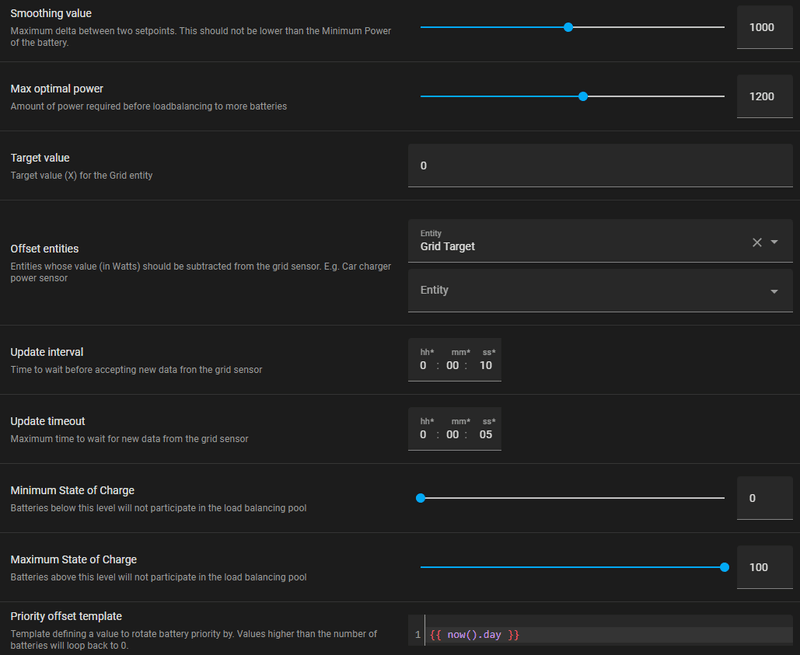Click the Maximum State of Charge heading
This screenshot has height=655, width=800.
coord(73,560)
